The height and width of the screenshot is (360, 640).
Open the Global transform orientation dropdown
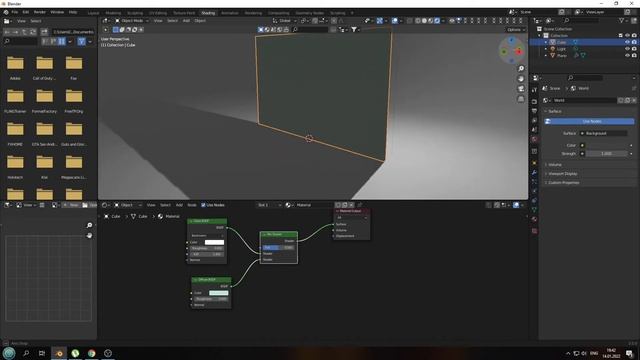(x=284, y=20)
